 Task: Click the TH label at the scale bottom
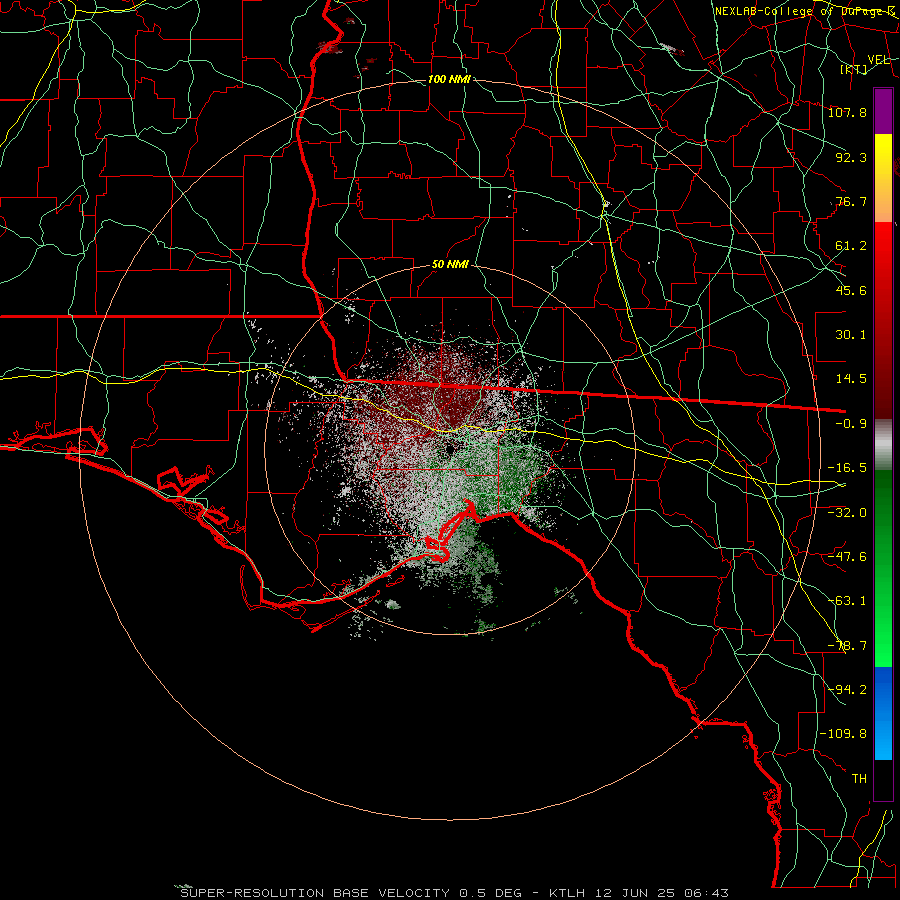click(x=859, y=779)
